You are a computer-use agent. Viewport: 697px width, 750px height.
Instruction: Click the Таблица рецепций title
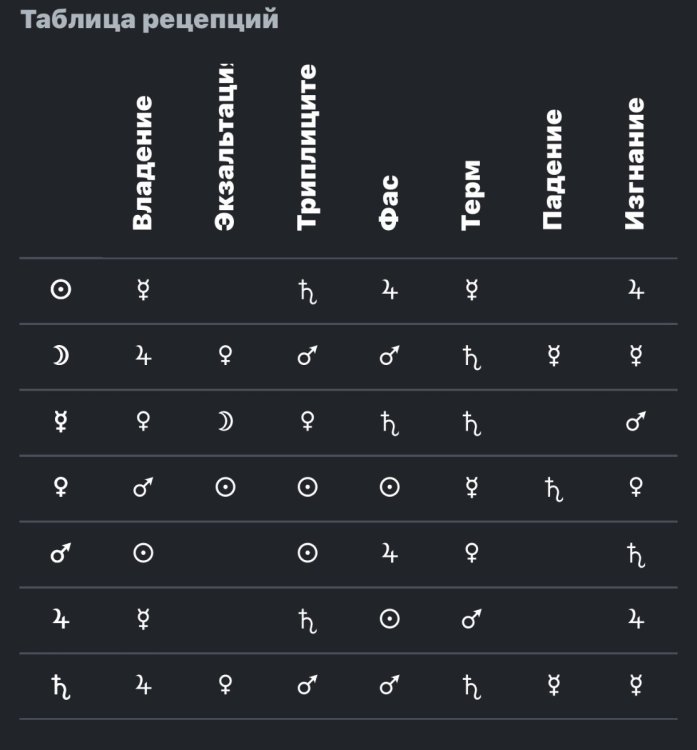150,20
